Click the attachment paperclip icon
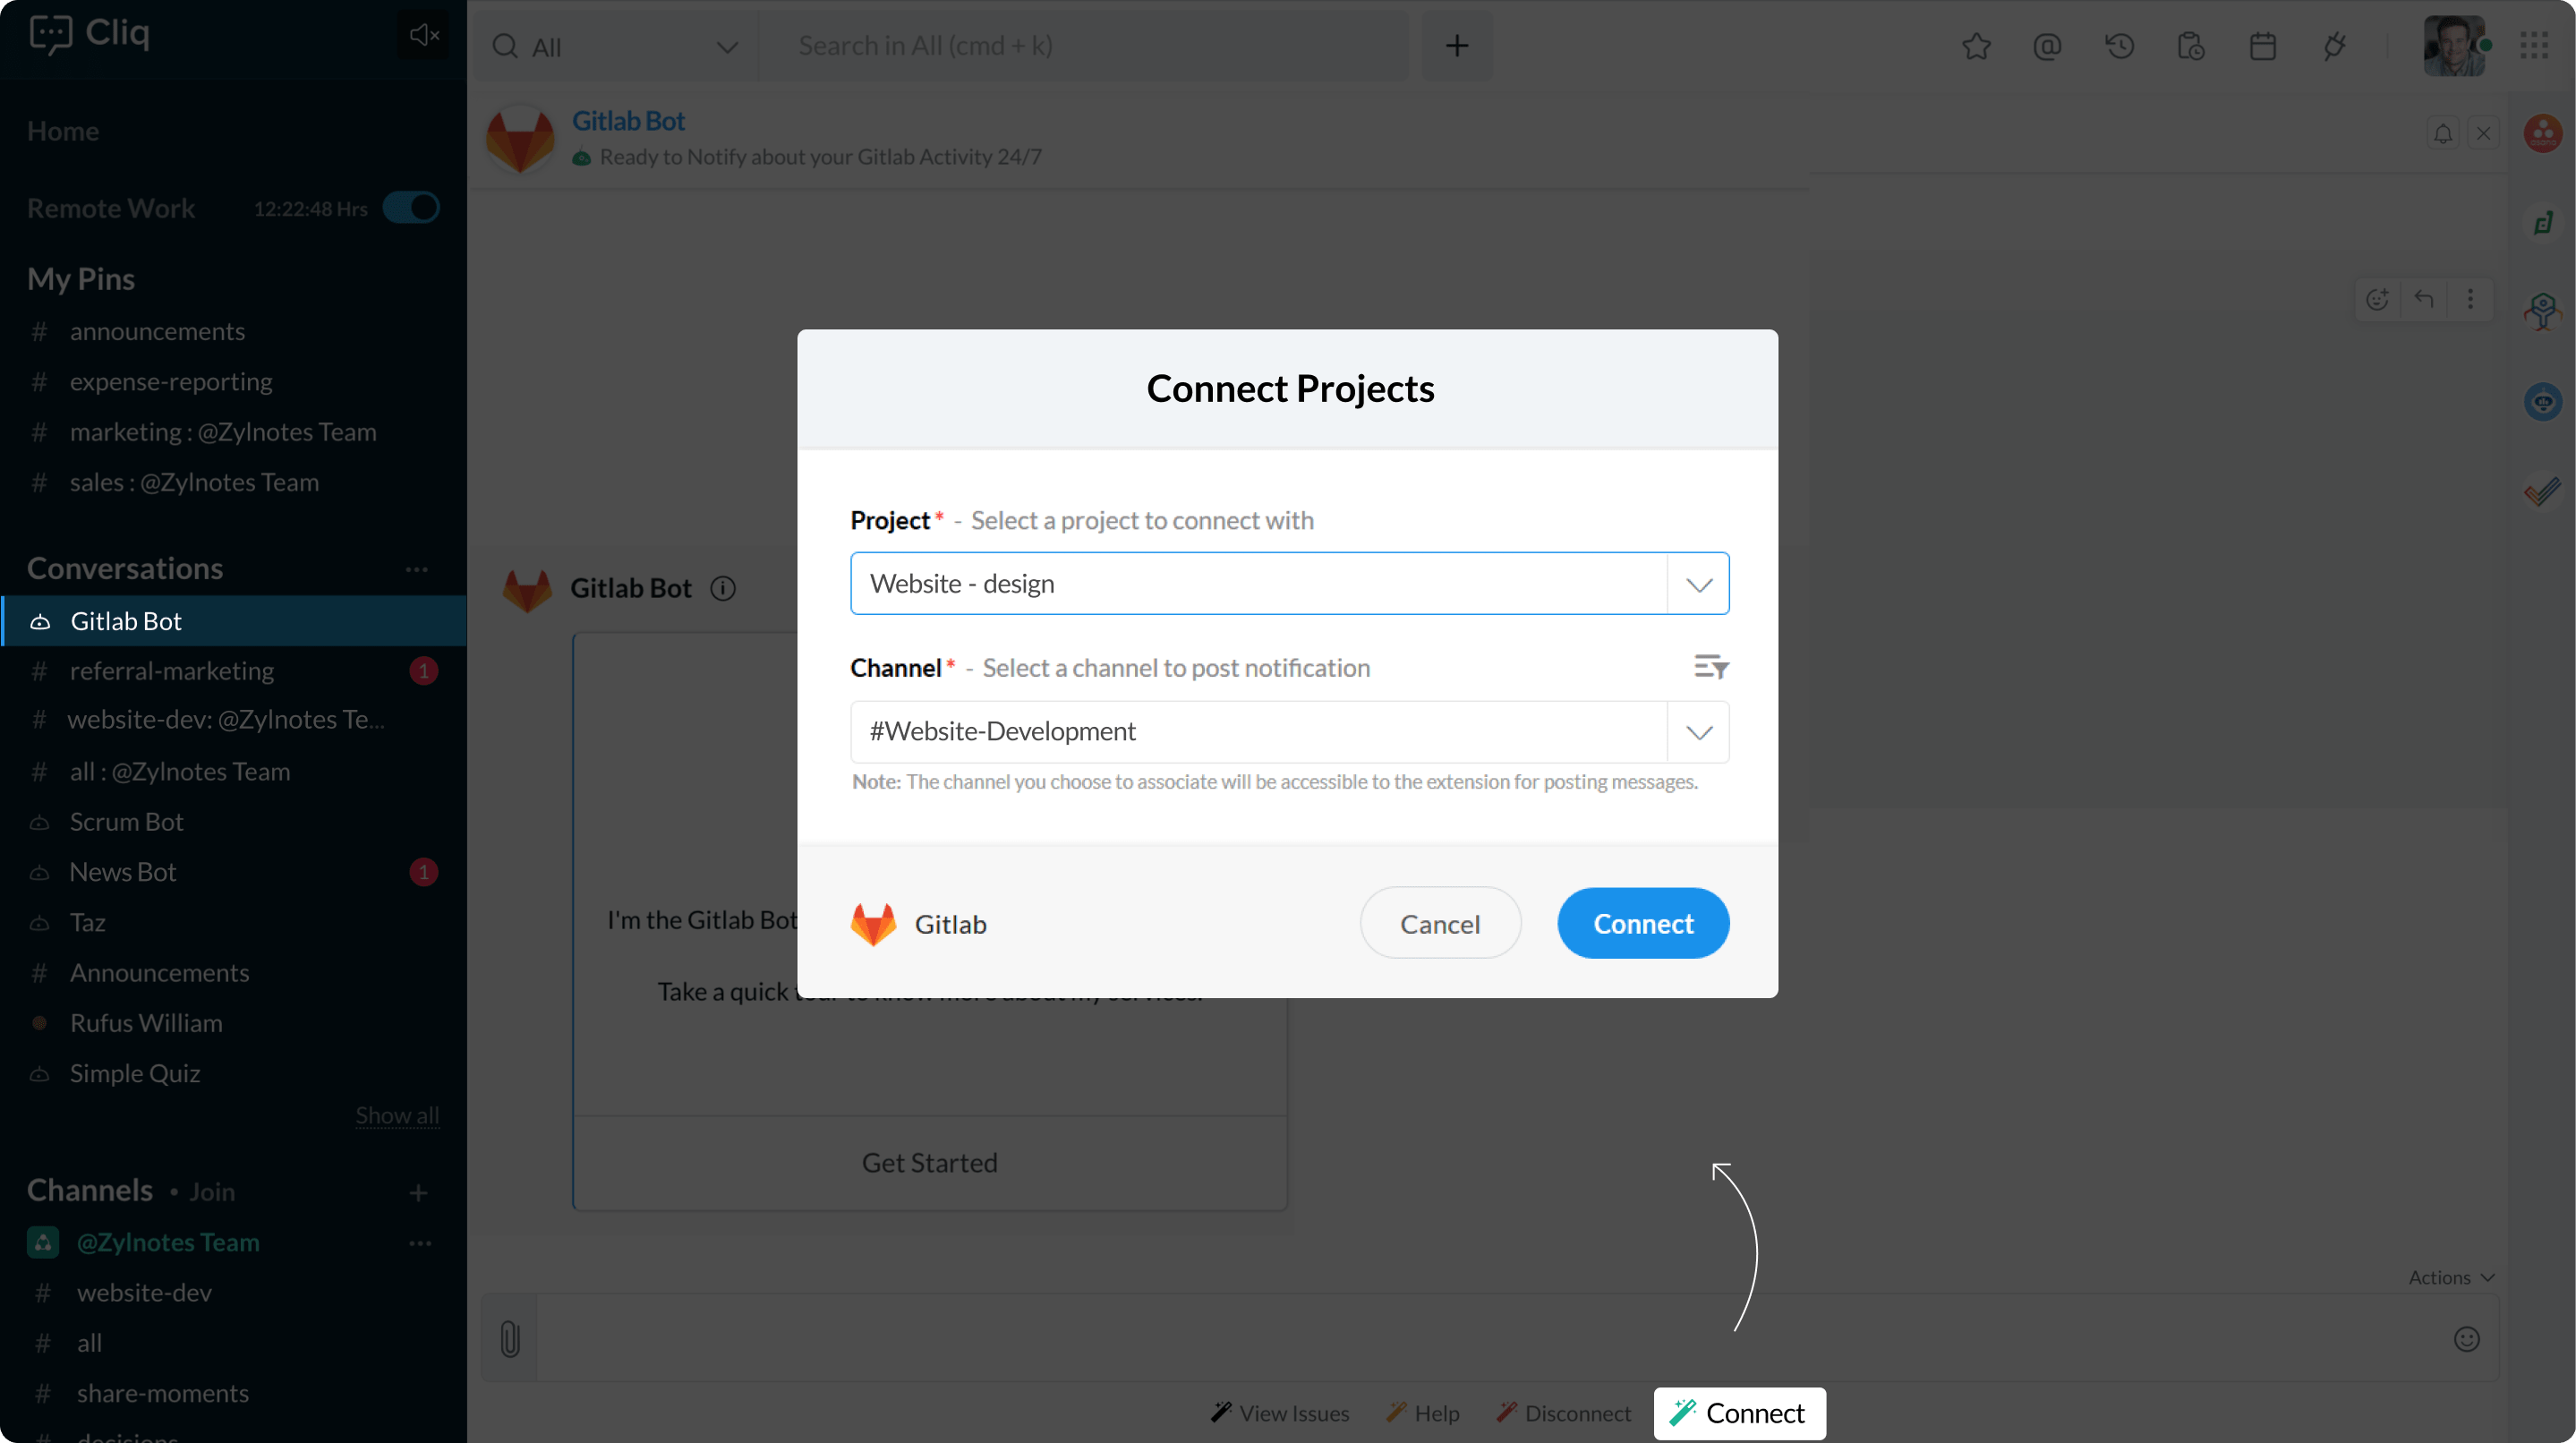 510,1338
